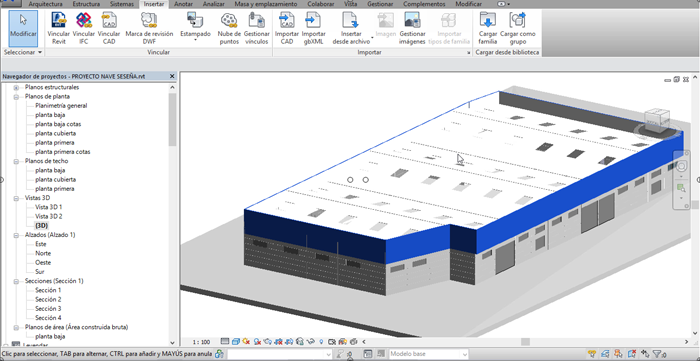The width and height of the screenshot is (700, 361).
Task: Toggle the shadows icon in the view control bar
Action: pos(258,342)
